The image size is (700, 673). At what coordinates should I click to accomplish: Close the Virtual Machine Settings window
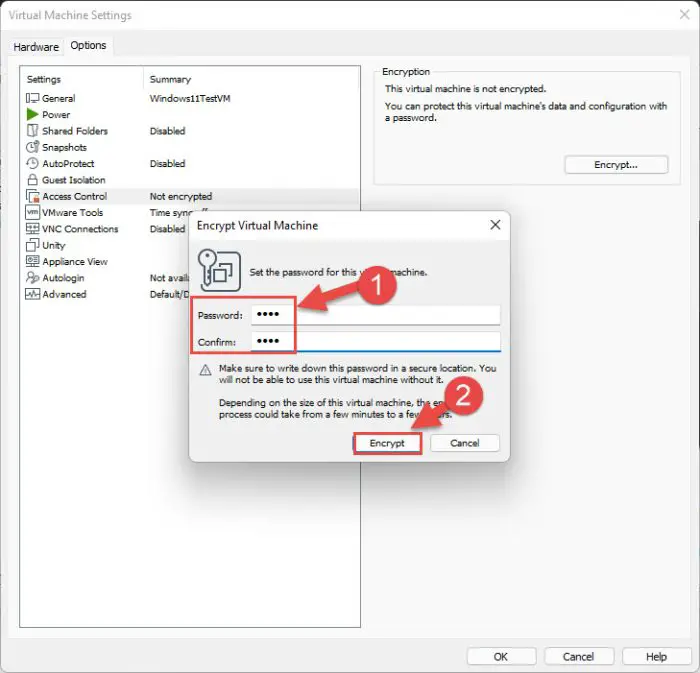(684, 15)
